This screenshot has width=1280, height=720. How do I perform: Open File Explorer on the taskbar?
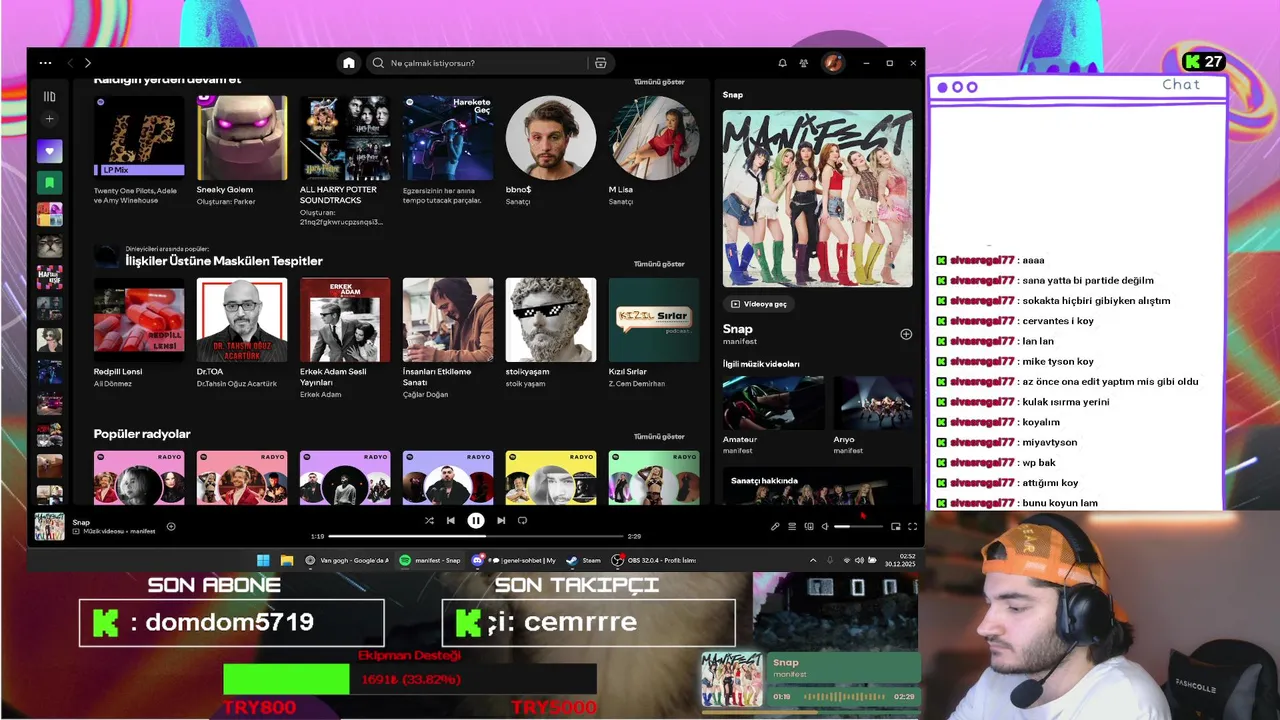(286, 560)
